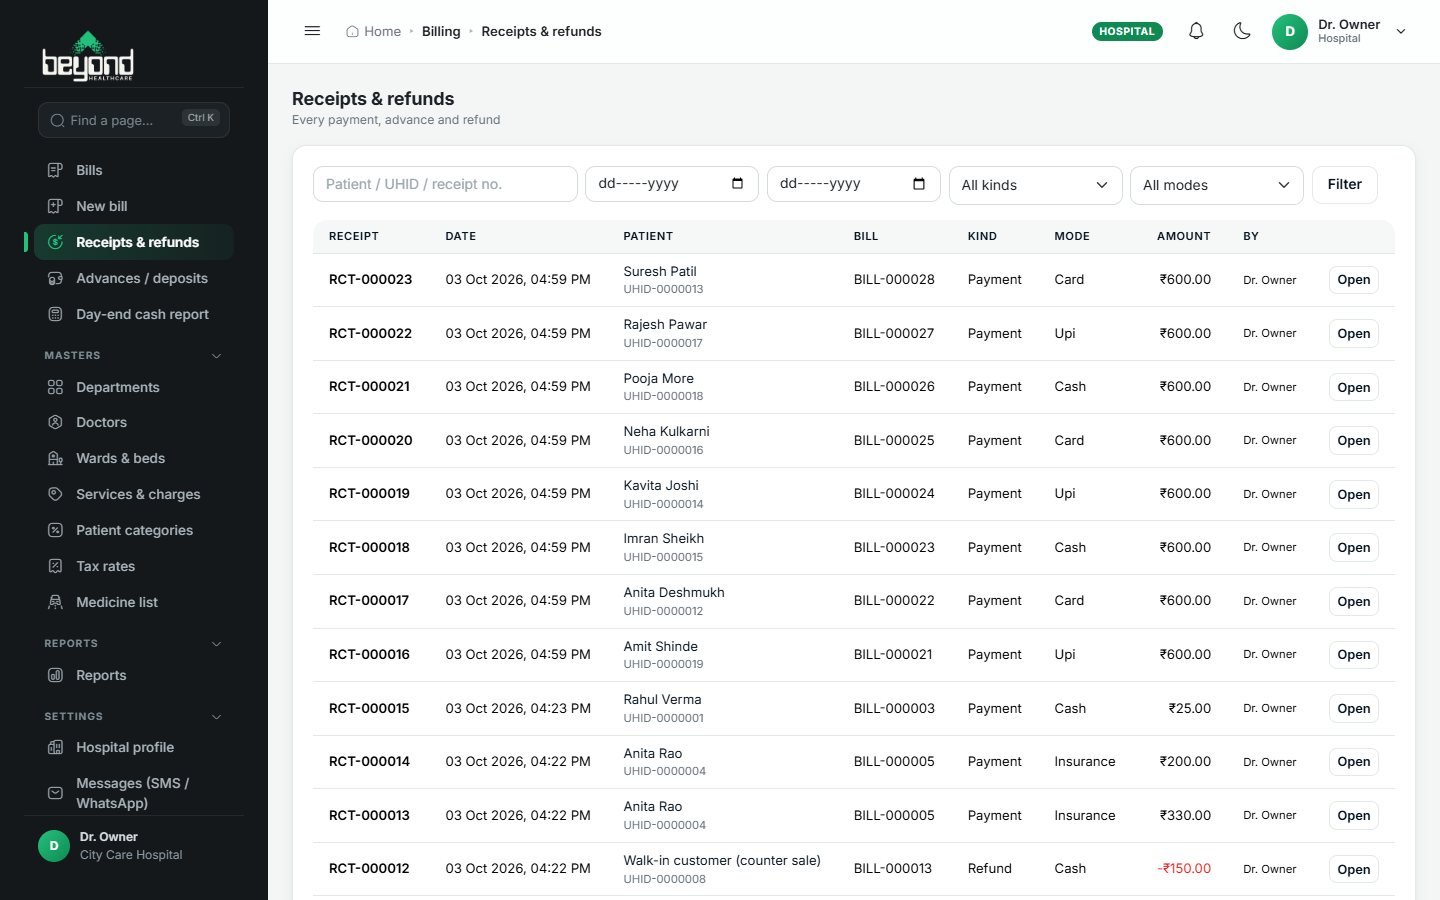
Task: Click the Tax rates icon
Action: point(56,566)
